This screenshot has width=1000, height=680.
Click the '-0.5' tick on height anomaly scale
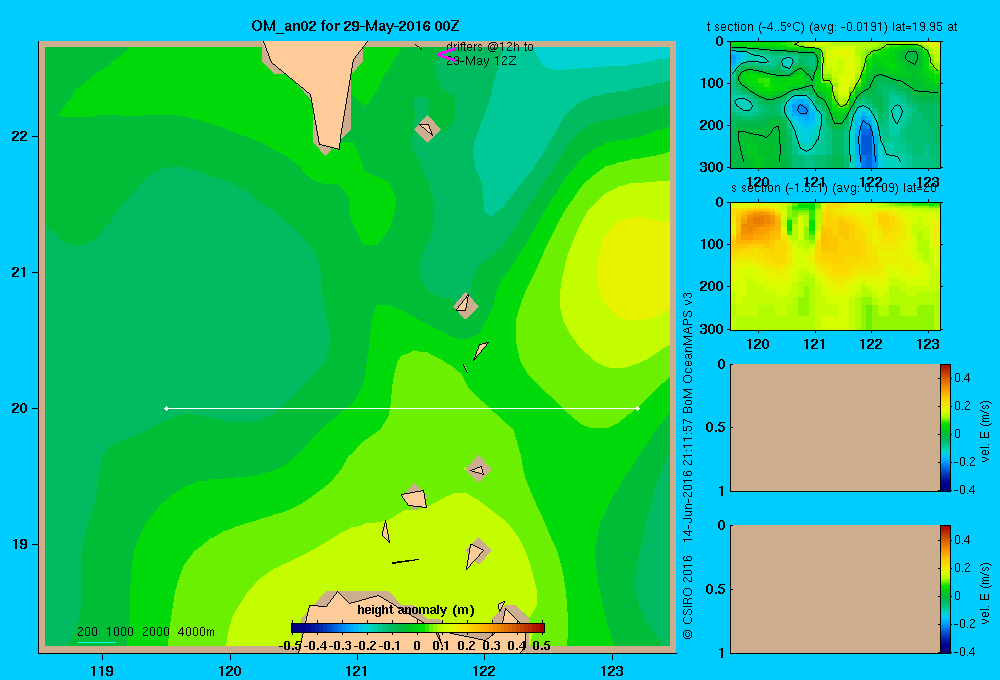point(290,646)
